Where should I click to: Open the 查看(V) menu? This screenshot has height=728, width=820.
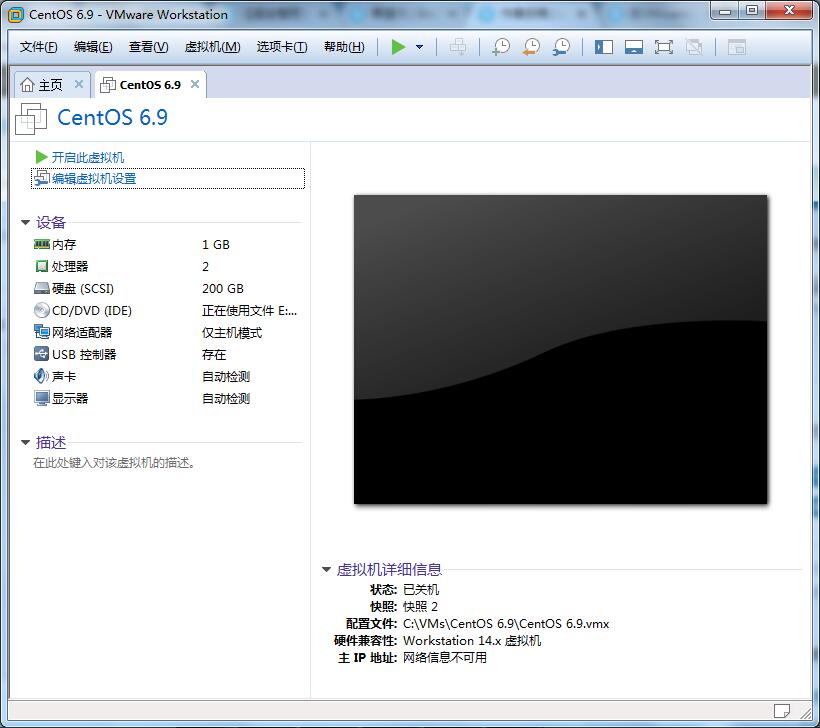(149, 47)
